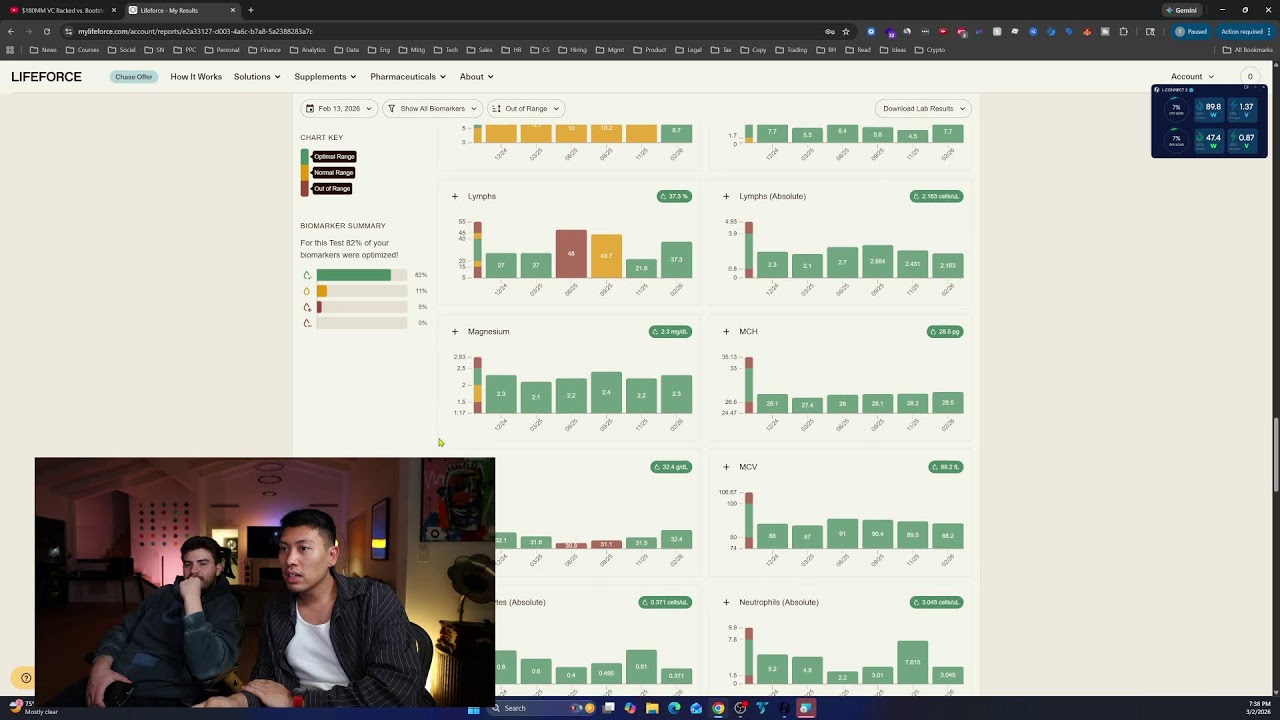Click the Paused profile button
This screenshot has width=1280, height=720.
point(1191,31)
